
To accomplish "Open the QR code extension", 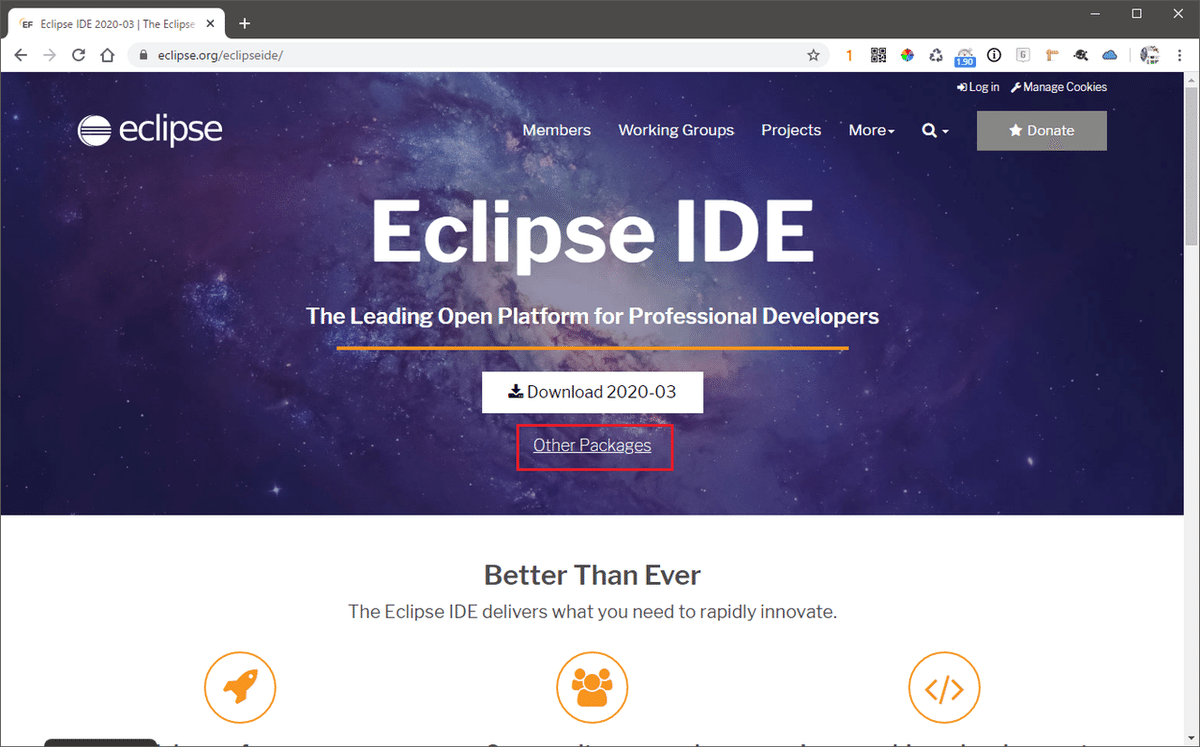I will click(878, 55).
